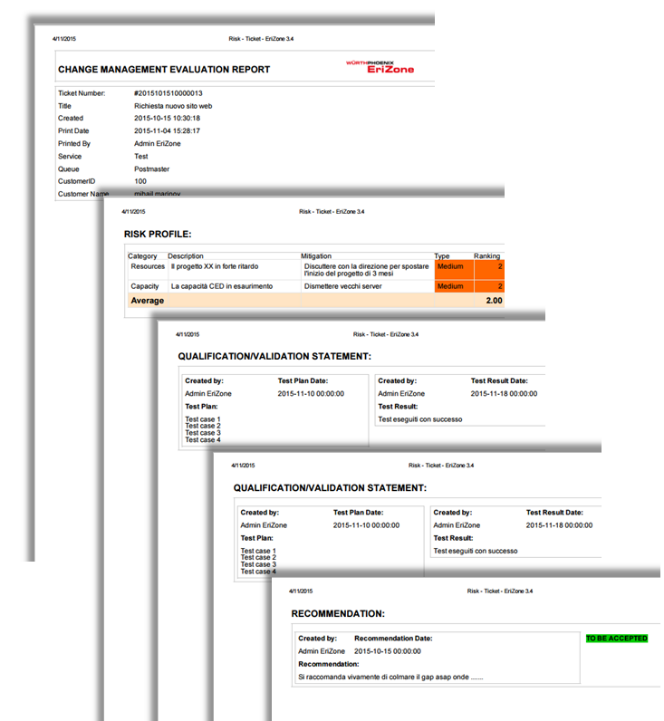This screenshot has height=721, width=664.
Task: Click the 'Customer Name' label
Action: pos(83,194)
